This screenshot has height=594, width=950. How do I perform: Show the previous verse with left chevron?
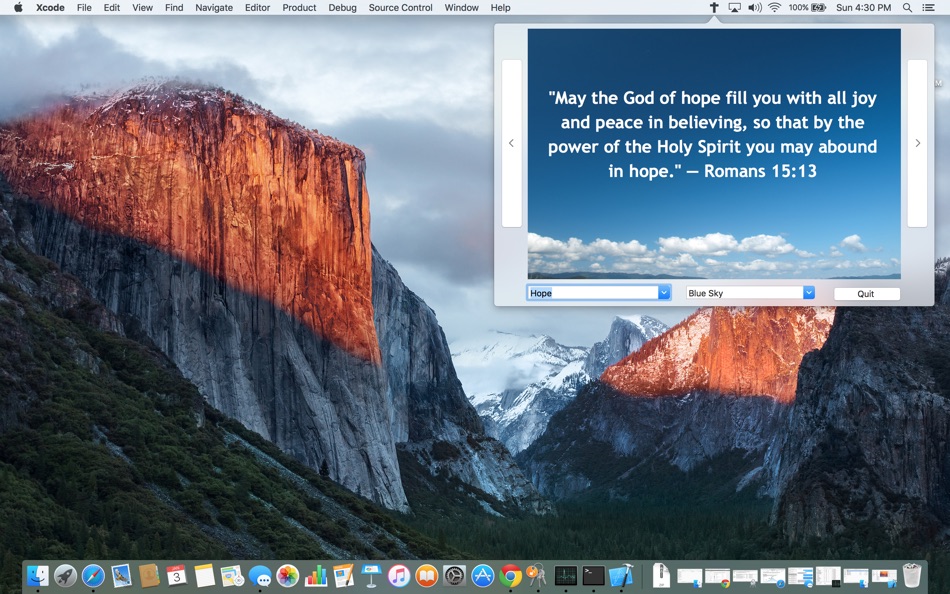(x=511, y=143)
